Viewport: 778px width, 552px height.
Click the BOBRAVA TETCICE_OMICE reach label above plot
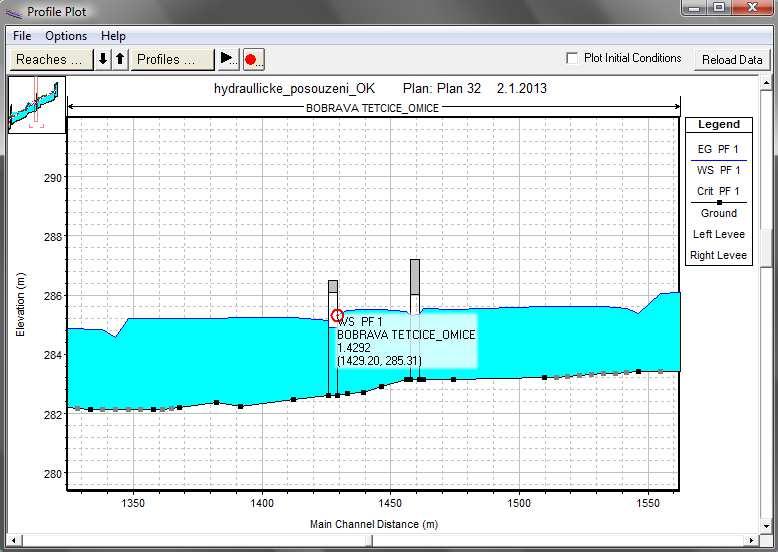372,108
